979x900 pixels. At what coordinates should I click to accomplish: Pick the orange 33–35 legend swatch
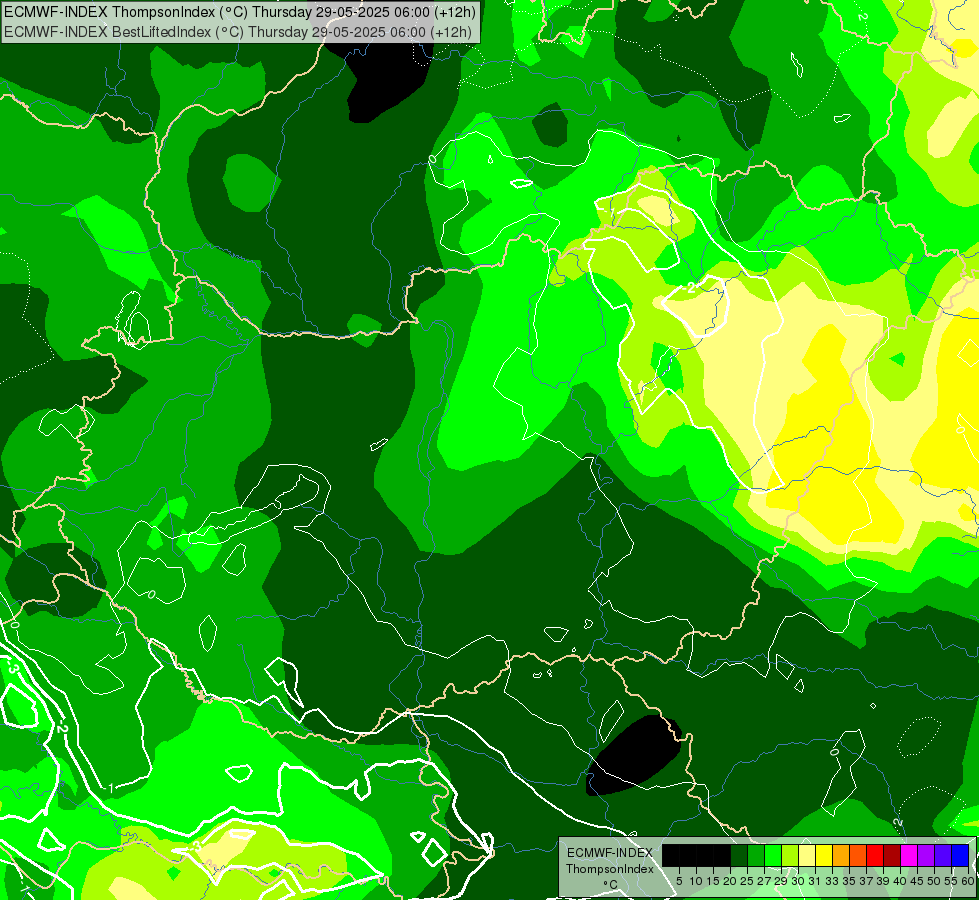click(841, 855)
